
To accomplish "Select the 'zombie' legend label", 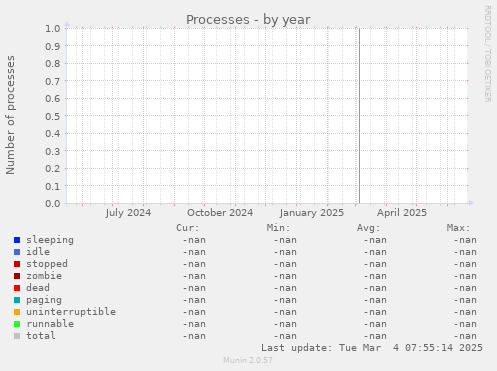I will pyautogui.click(x=44, y=276).
